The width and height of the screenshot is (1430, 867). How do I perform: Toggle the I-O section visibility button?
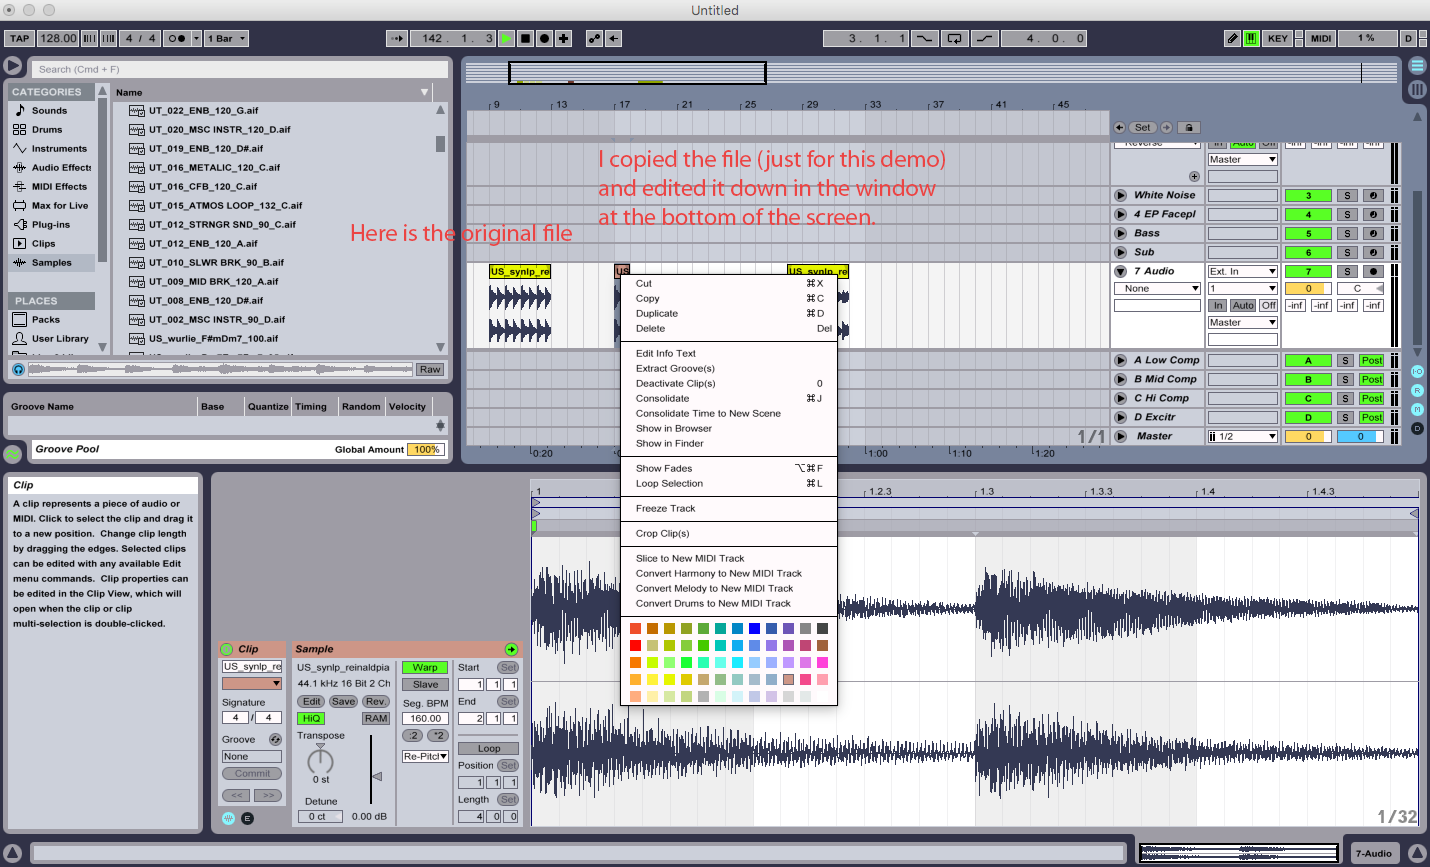[x=1417, y=371]
